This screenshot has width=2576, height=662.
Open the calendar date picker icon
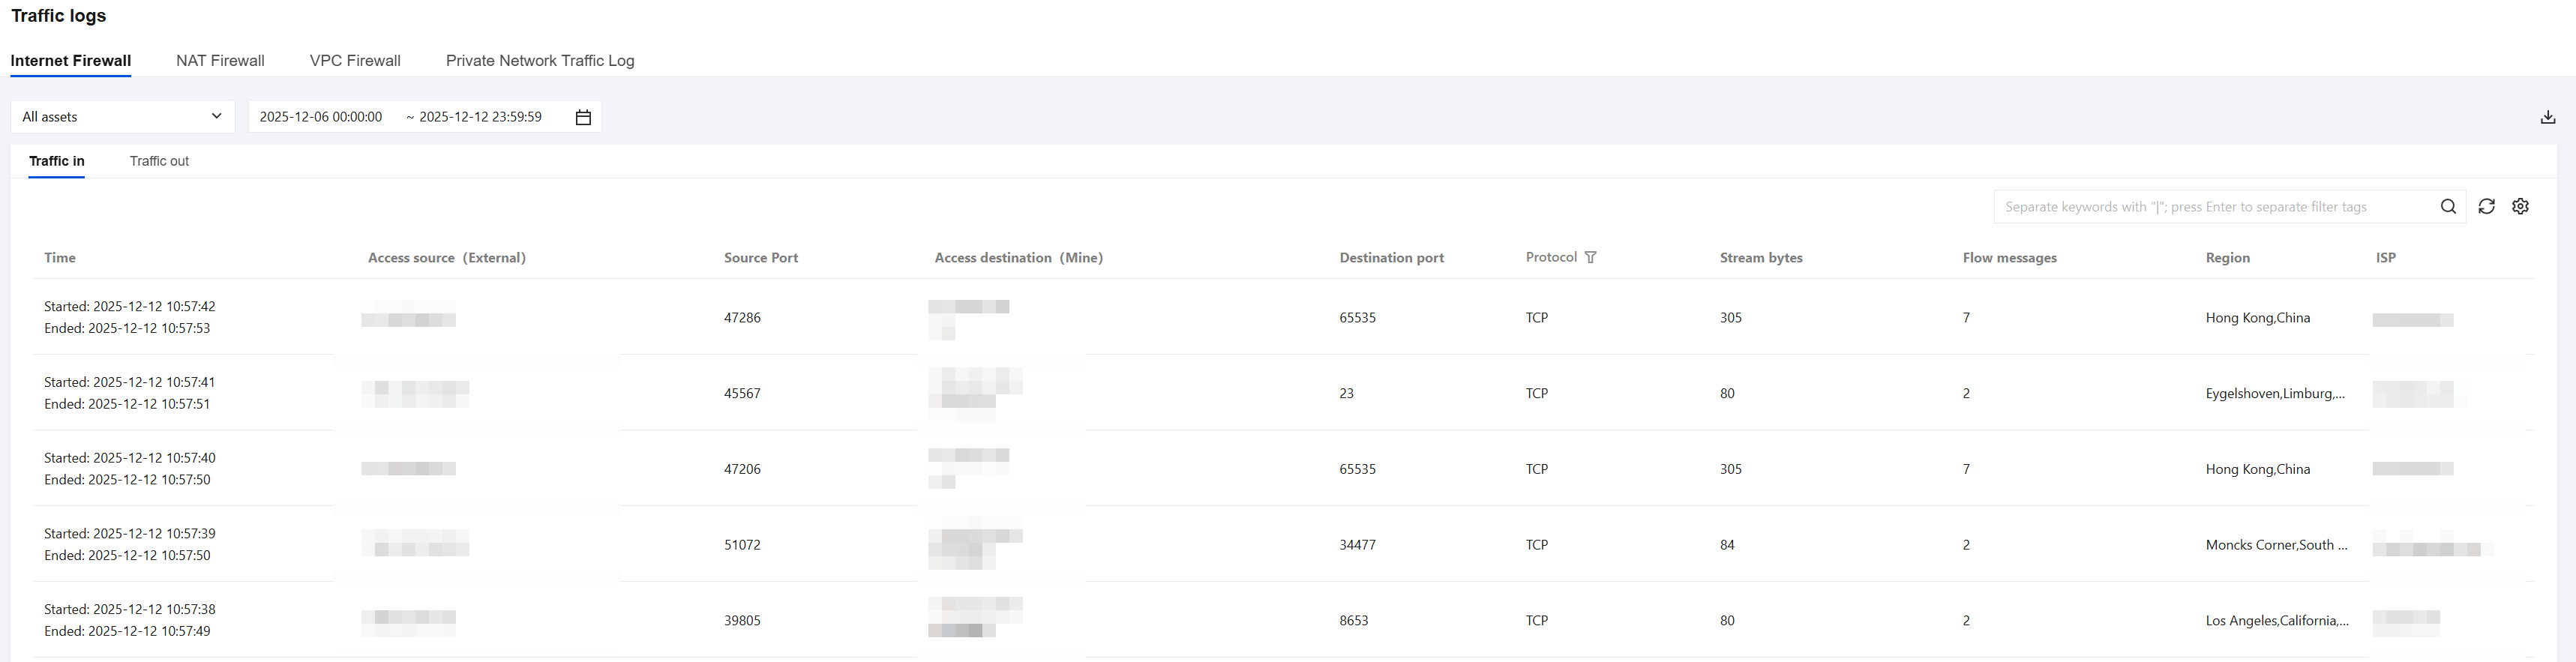[x=583, y=117]
